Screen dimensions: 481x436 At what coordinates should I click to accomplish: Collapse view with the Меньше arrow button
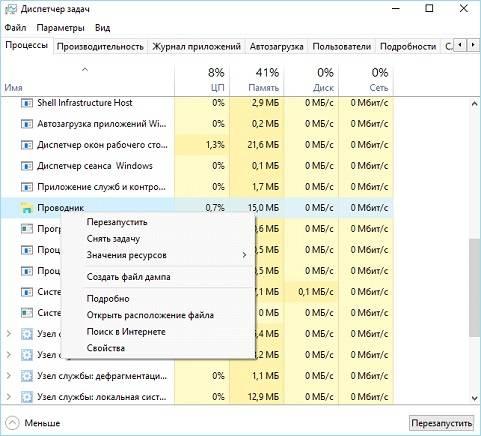click(x=13, y=423)
